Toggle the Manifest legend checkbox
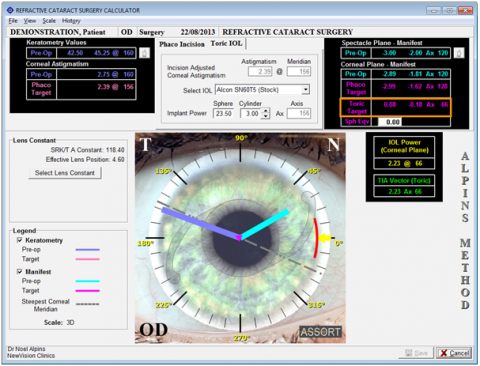480x366 pixels. (20, 271)
